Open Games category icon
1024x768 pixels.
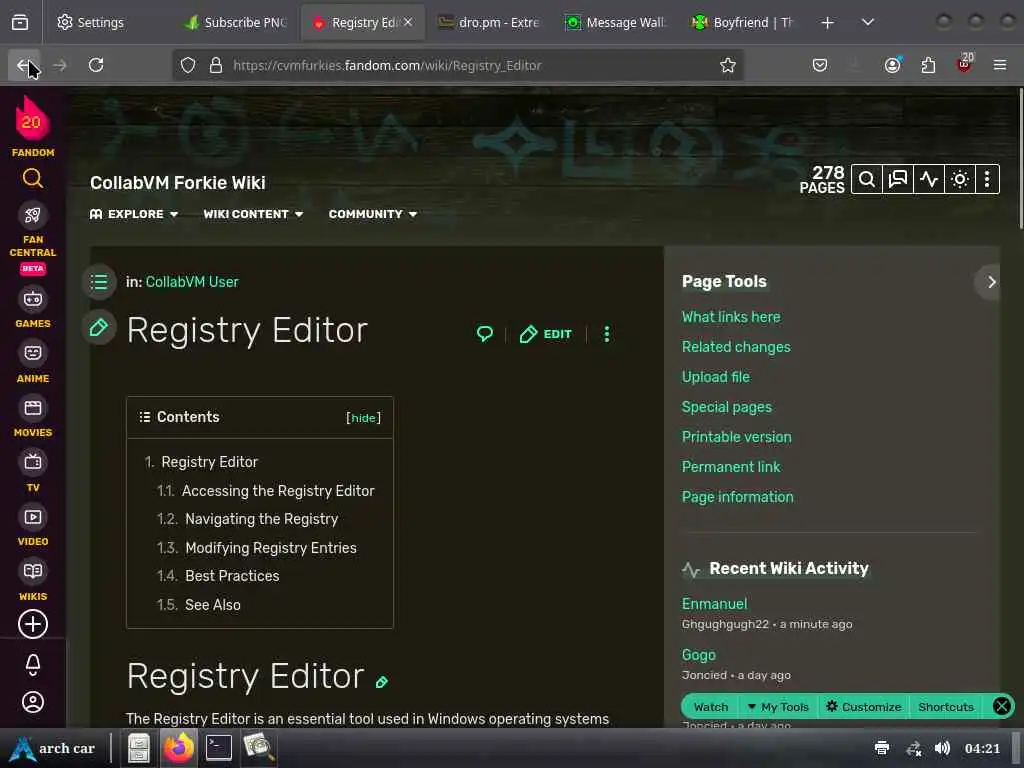[33, 299]
